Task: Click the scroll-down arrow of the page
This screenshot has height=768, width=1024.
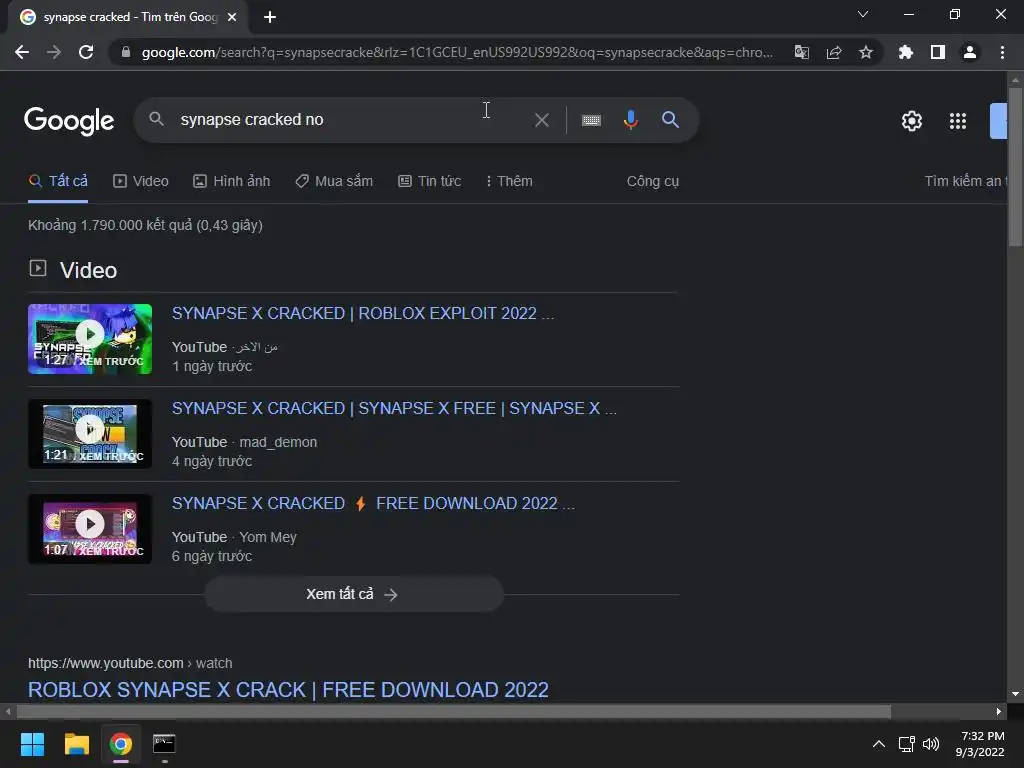Action: click(x=1015, y=694)
